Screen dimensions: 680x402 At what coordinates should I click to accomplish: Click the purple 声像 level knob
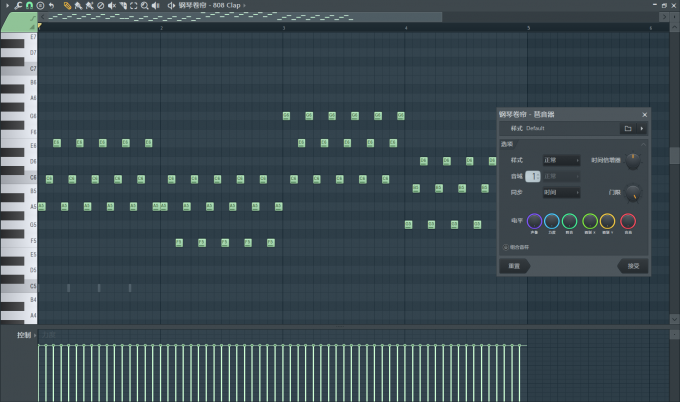(534, 221)
